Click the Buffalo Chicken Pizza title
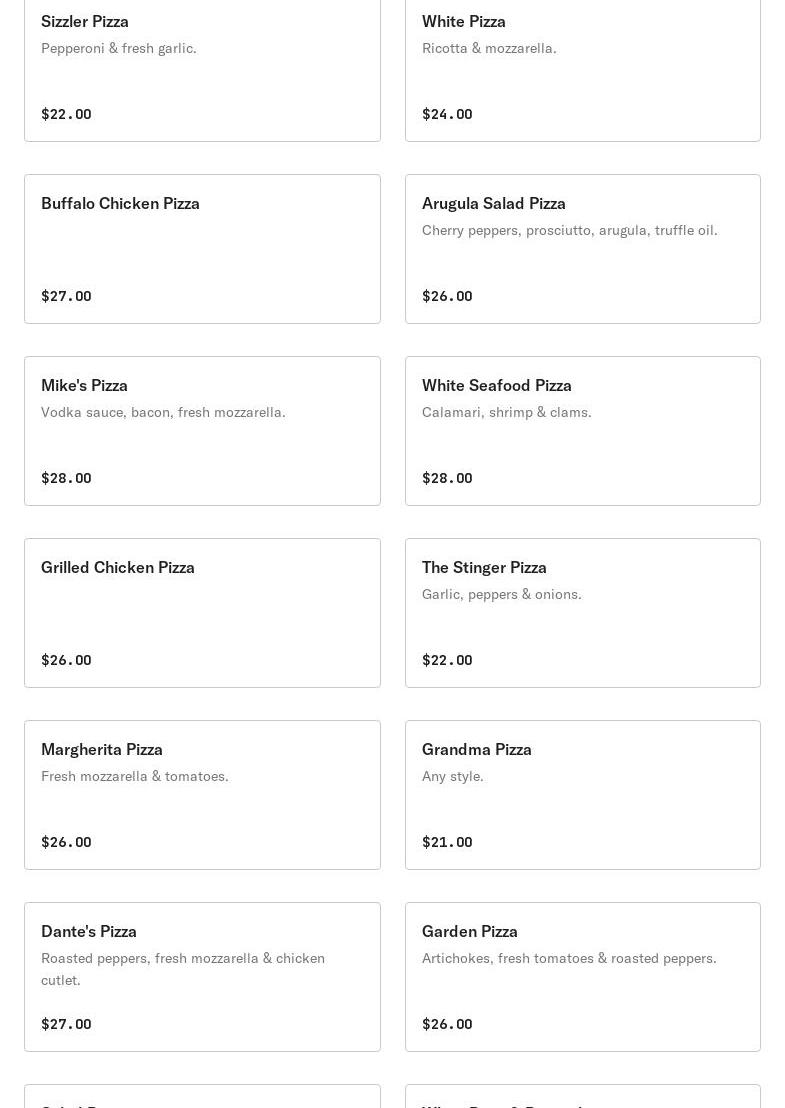The height and width of the screenshot is (1108, 785). pyautogui.click(x=120, y=203)
